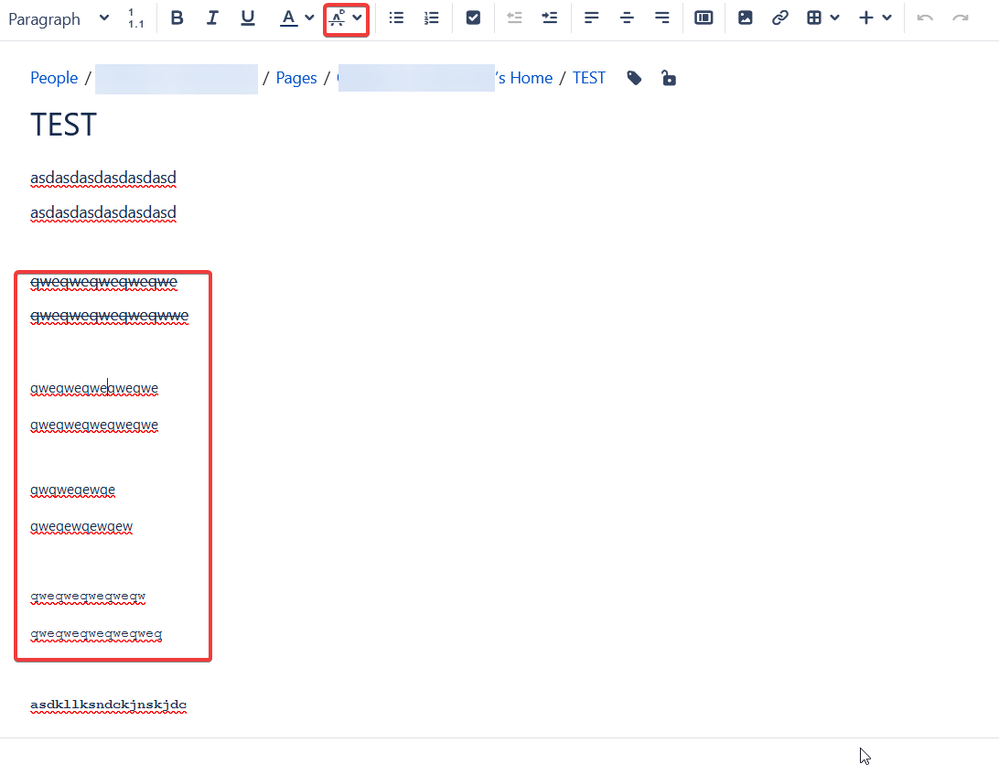Apply text color with A icon
Screen dimensions: 999x766
click(289, 18)
